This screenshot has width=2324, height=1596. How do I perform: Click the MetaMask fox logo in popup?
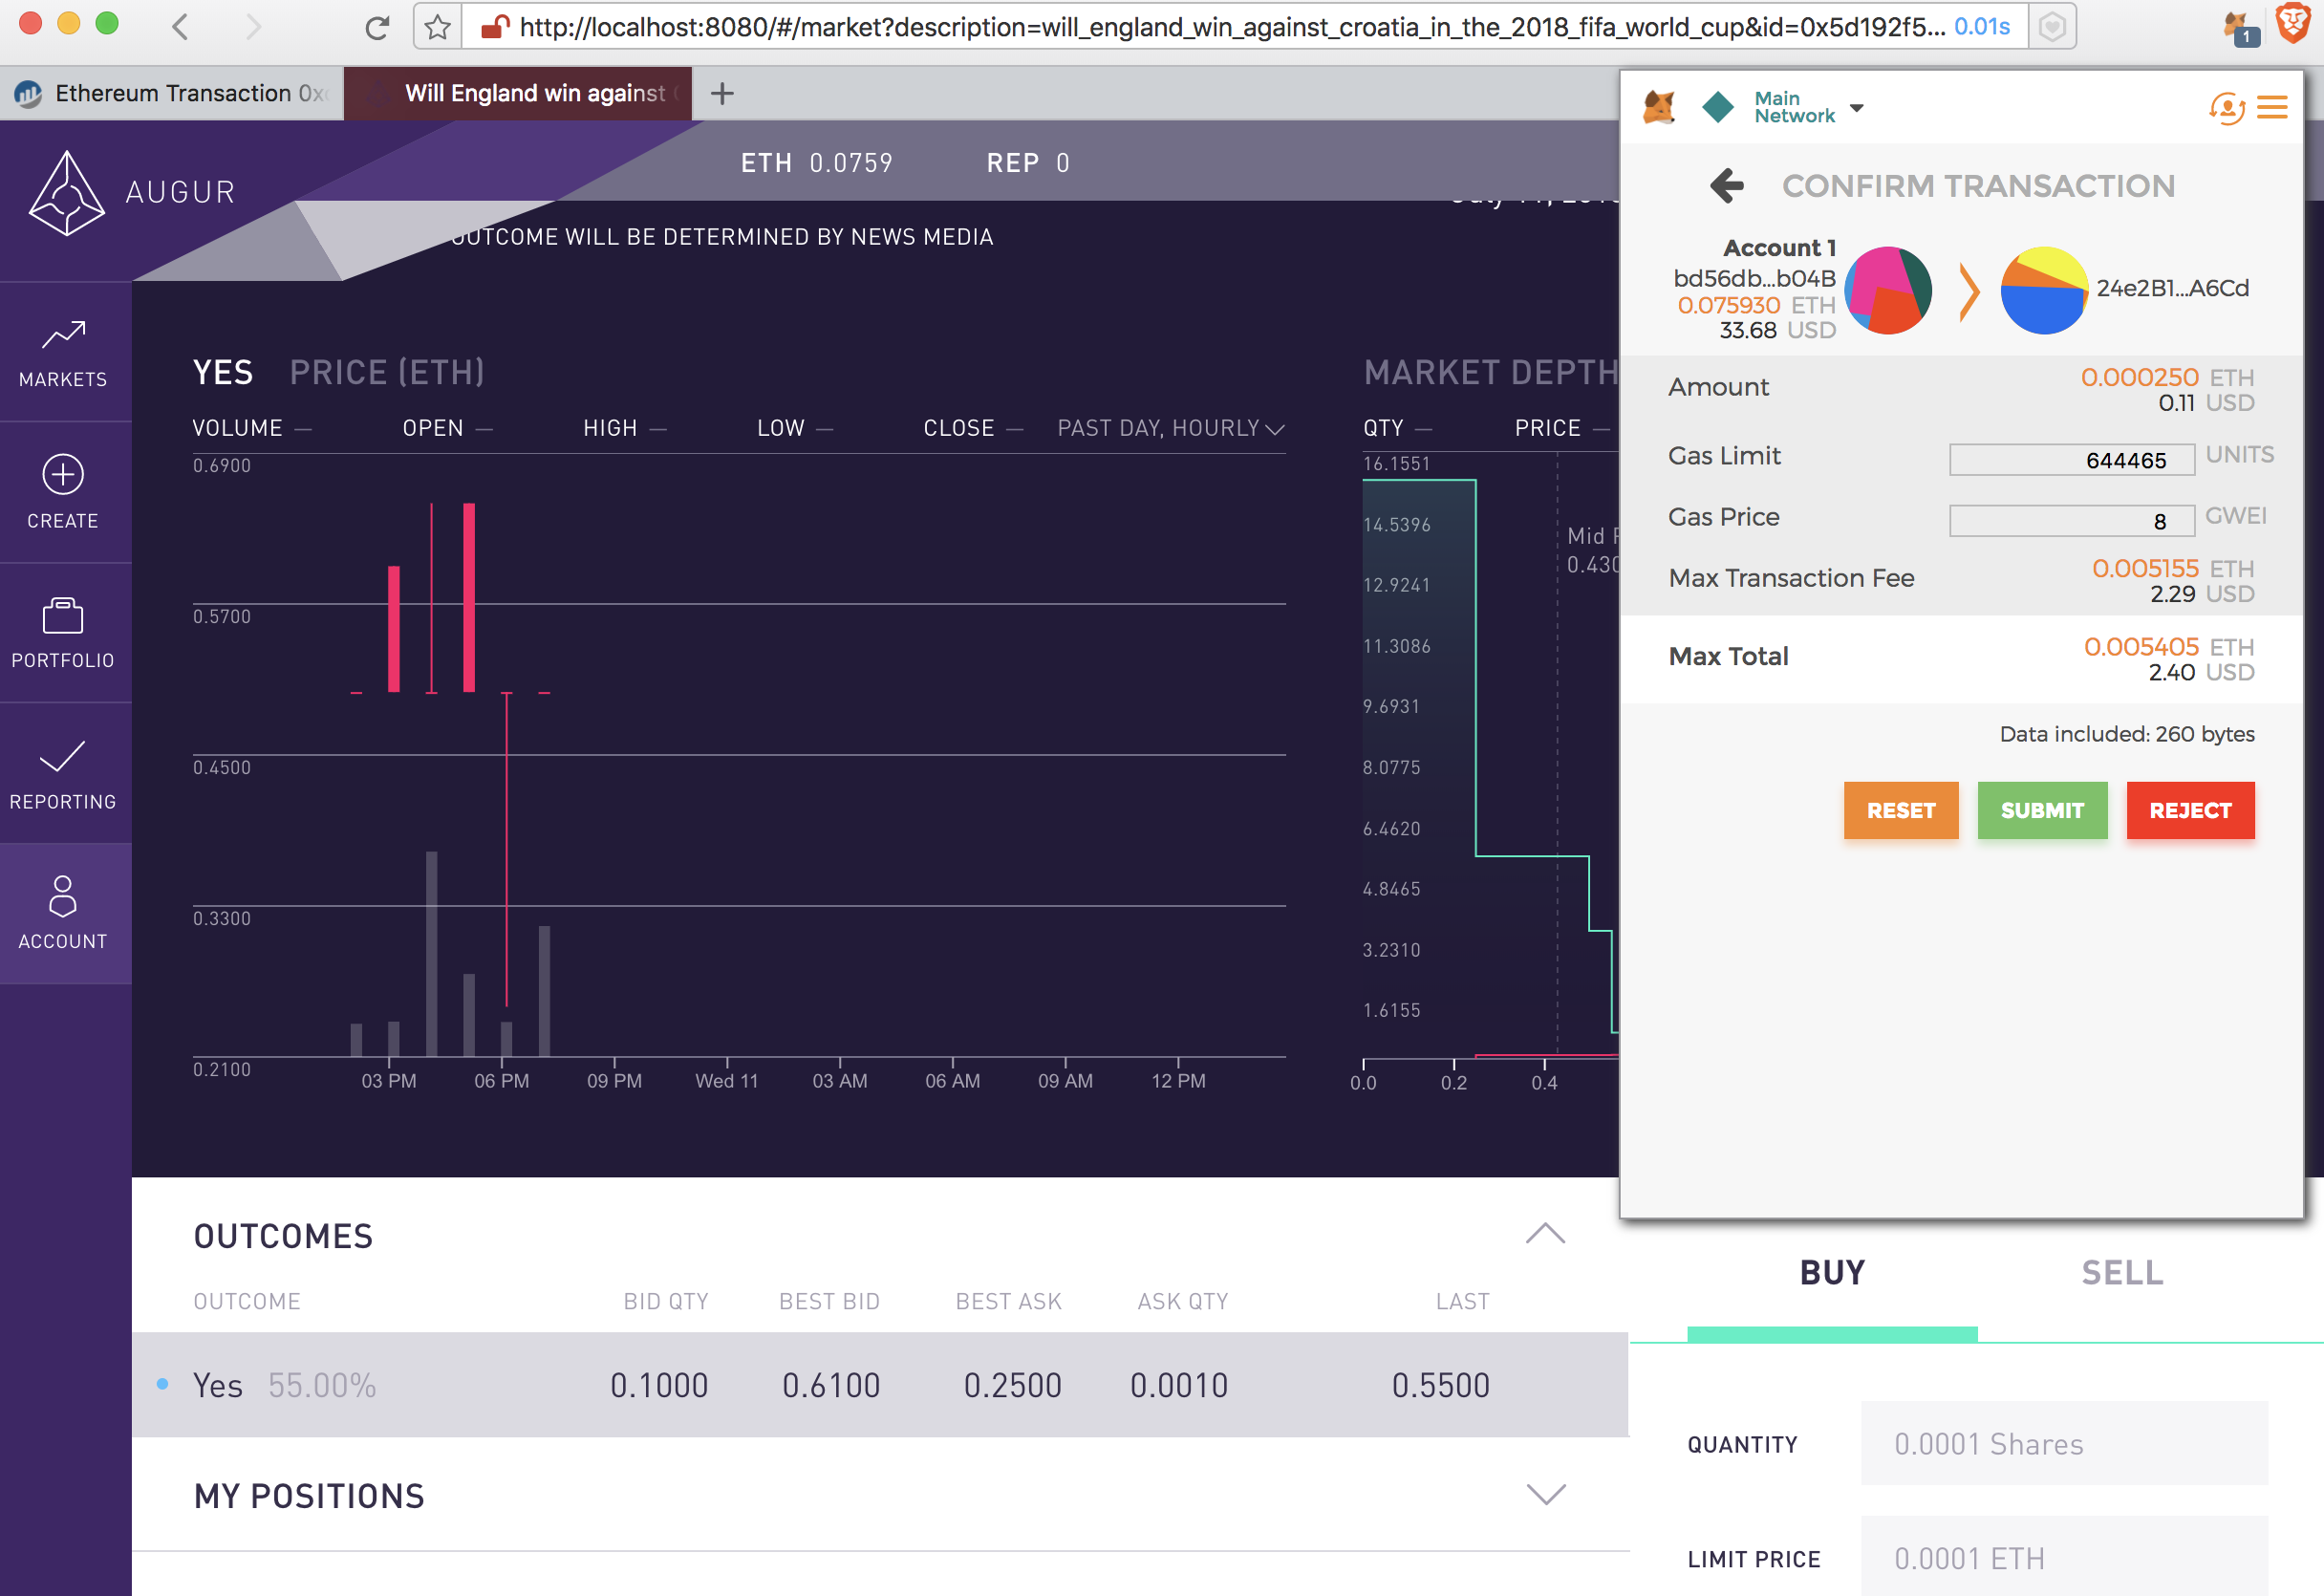(1659, 106)
